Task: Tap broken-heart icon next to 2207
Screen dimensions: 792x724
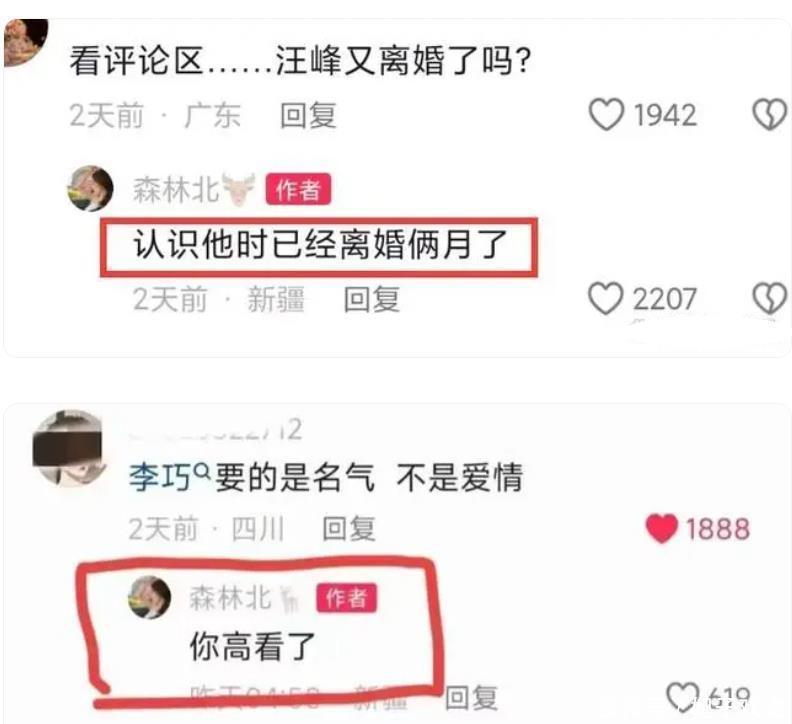Action: point(769,298)
